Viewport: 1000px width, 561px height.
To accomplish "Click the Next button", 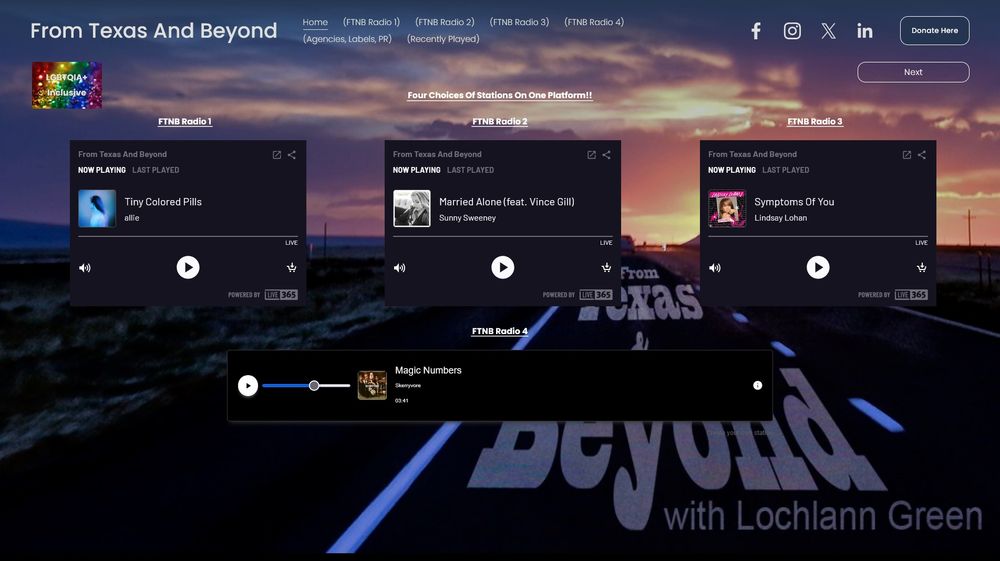I will pyautogui.click(x=913, y=72).
